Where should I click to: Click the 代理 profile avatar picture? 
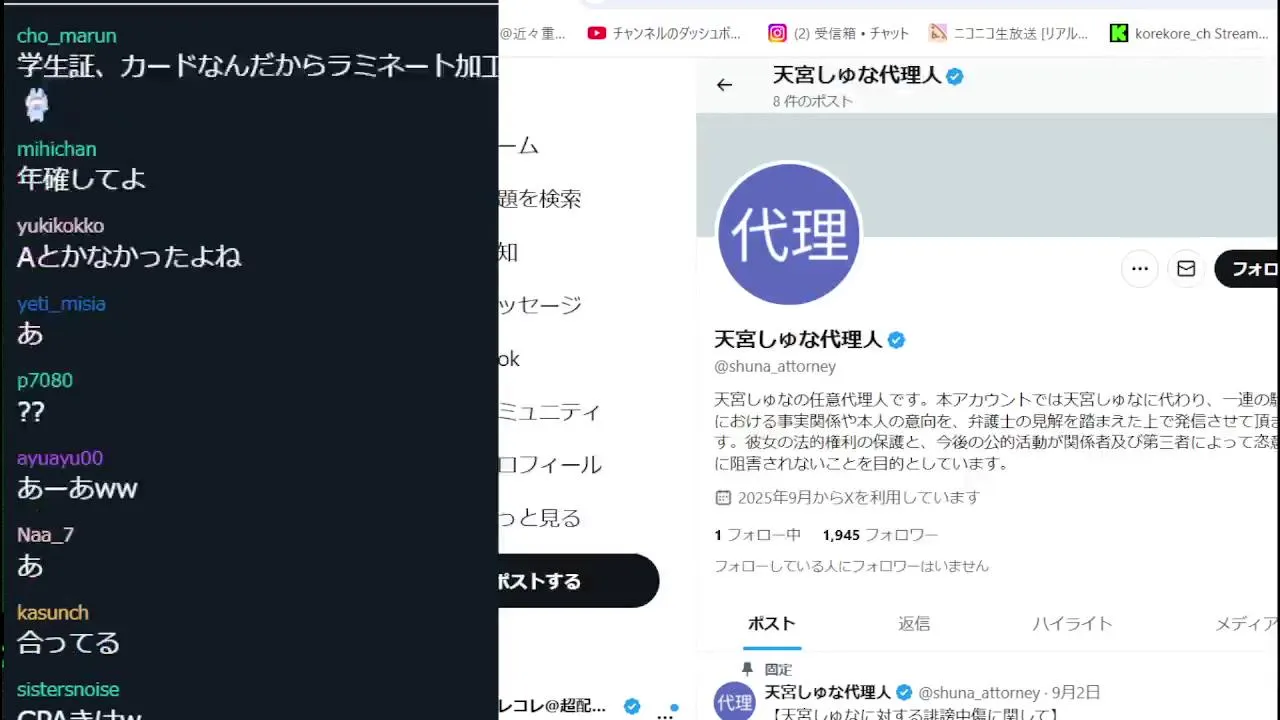pyautogui.click(x=789, y=234)
